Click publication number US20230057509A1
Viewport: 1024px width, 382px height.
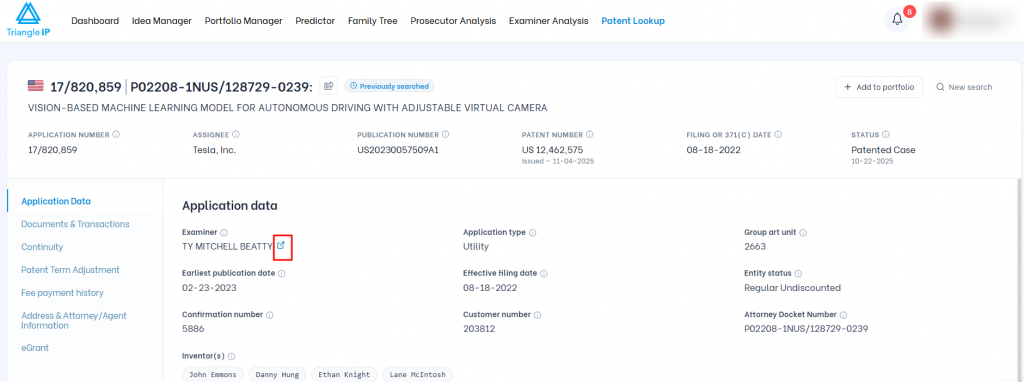pos(398,150)
